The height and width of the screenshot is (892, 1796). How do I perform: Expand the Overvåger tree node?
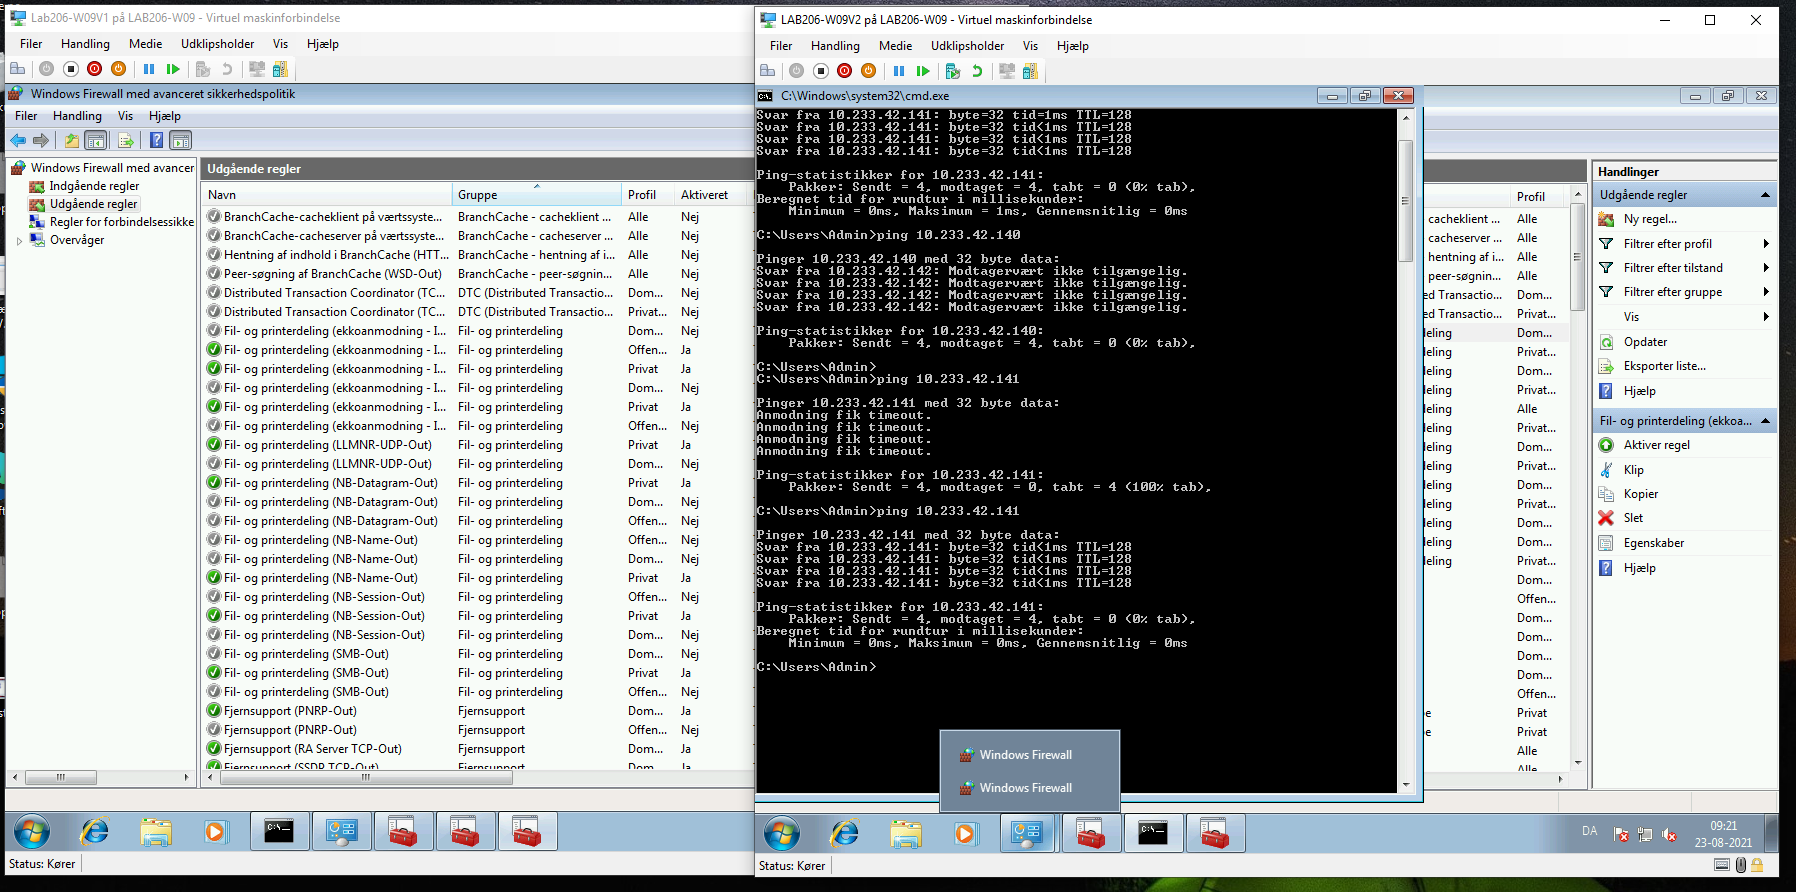(19, 241)
